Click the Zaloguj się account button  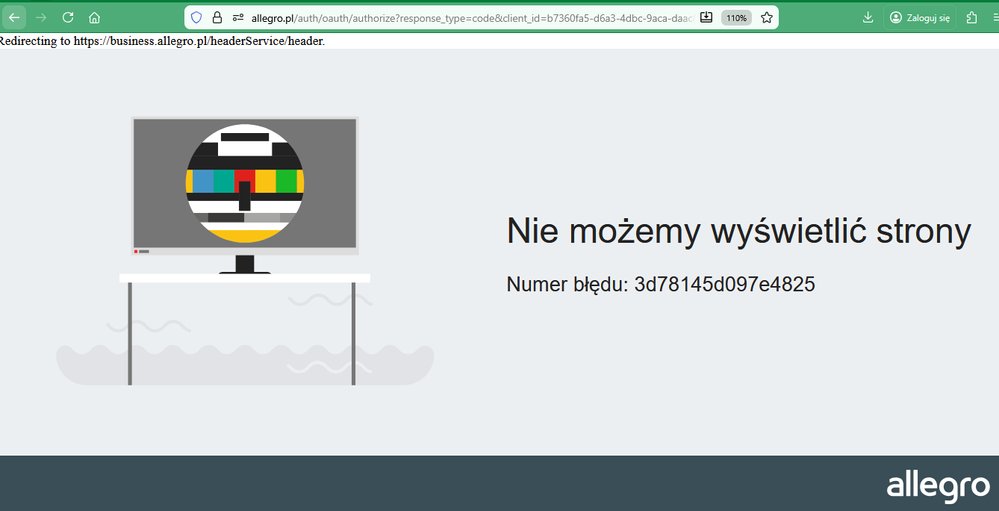920,18
